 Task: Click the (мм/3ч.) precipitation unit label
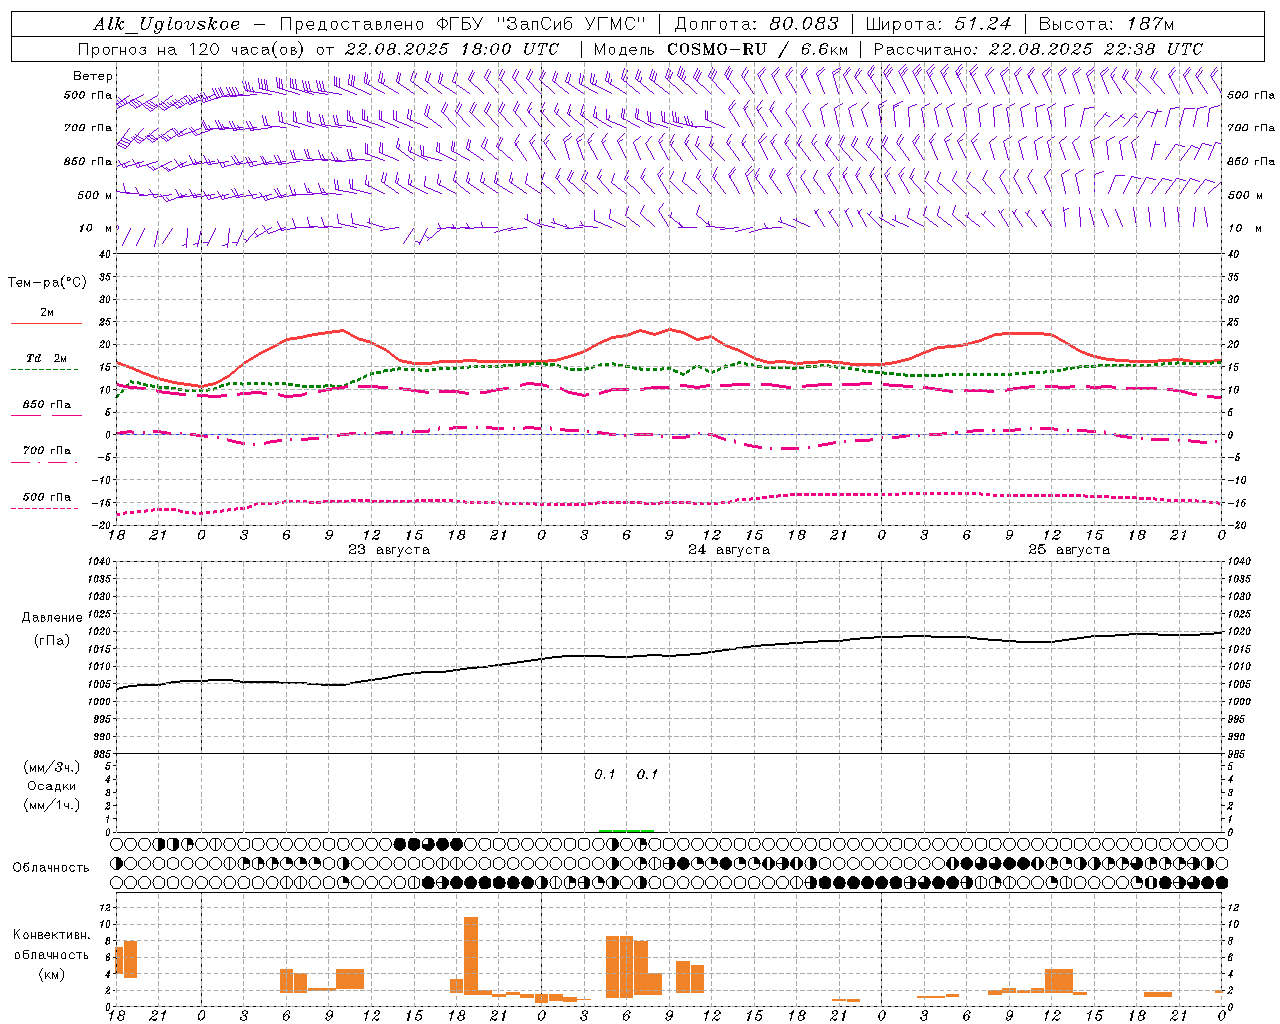coord(52,767)
